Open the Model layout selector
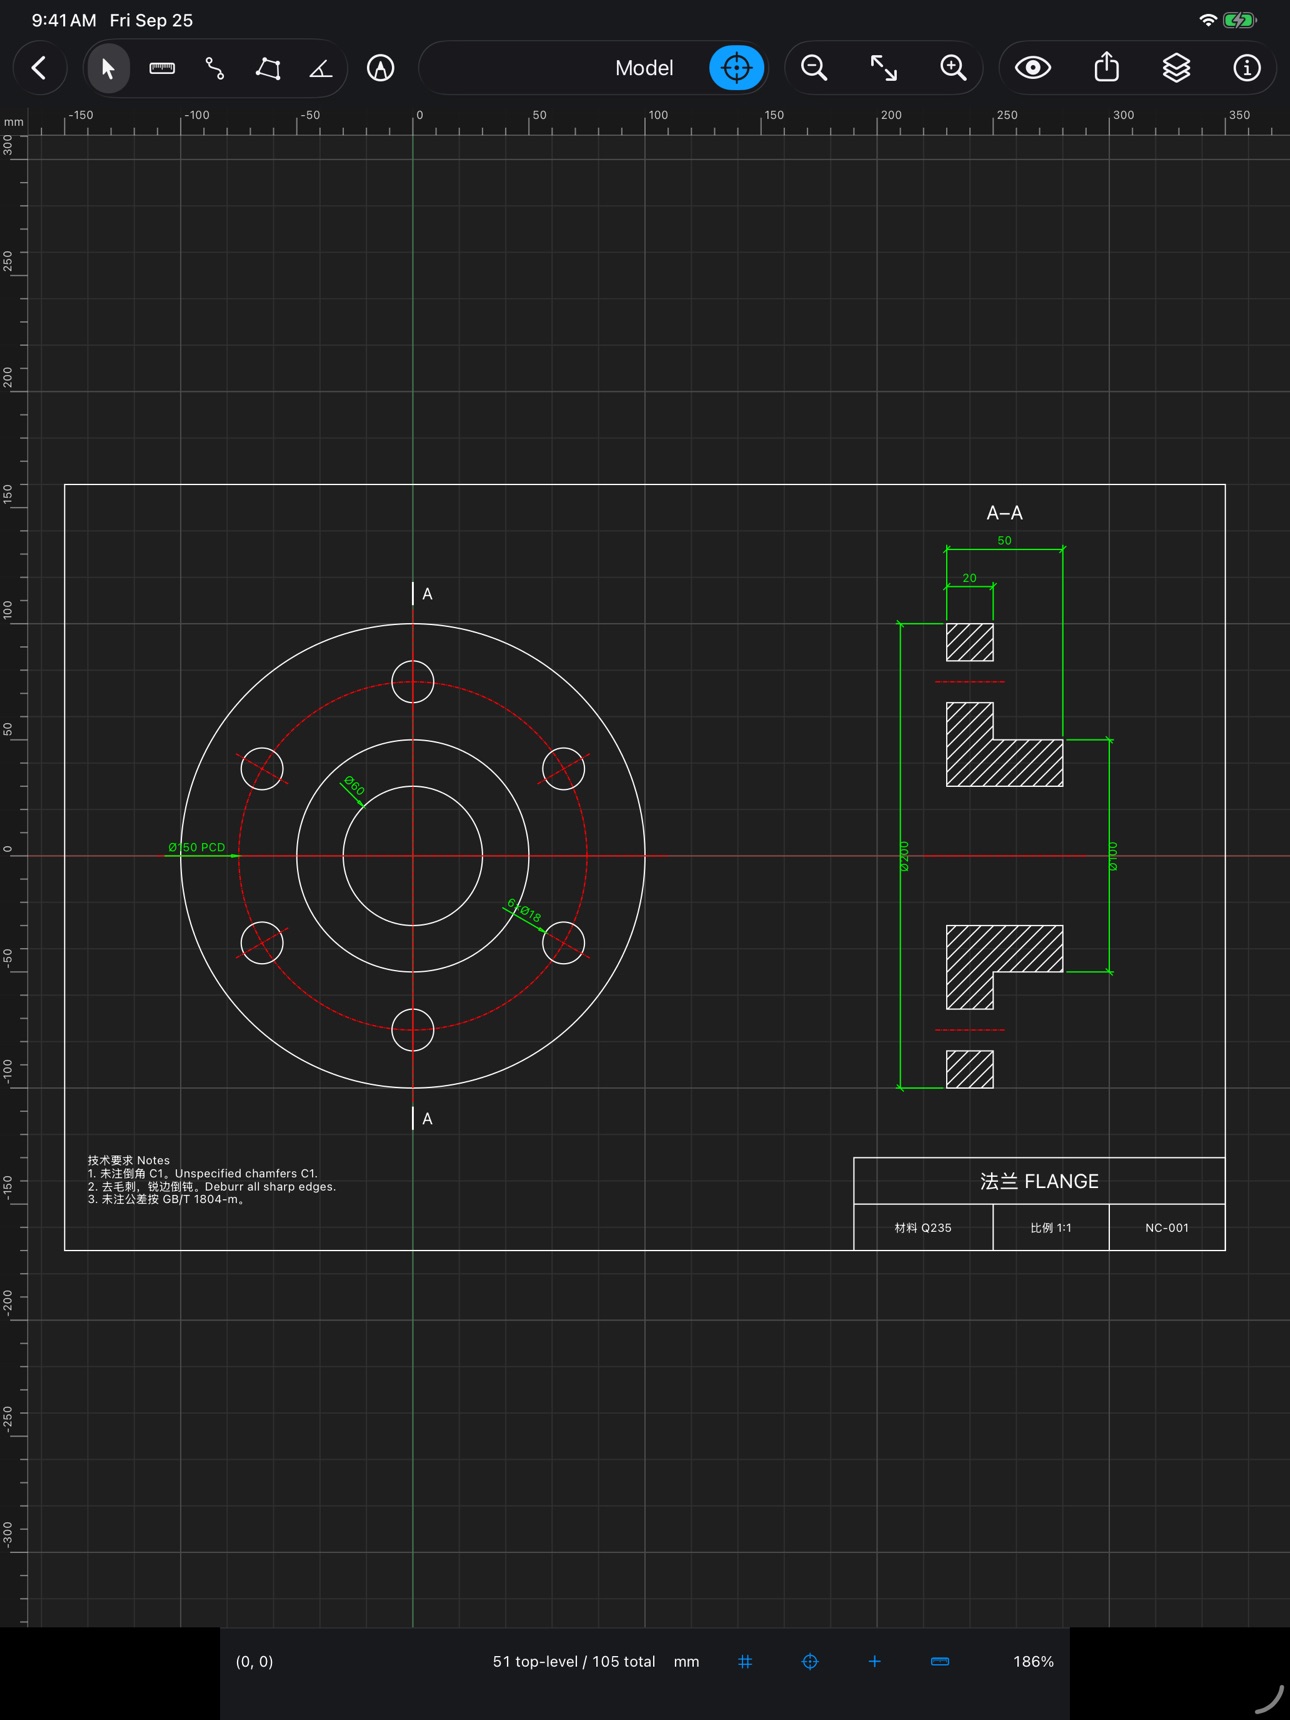 pyautogui.click(x=644, y=68)
